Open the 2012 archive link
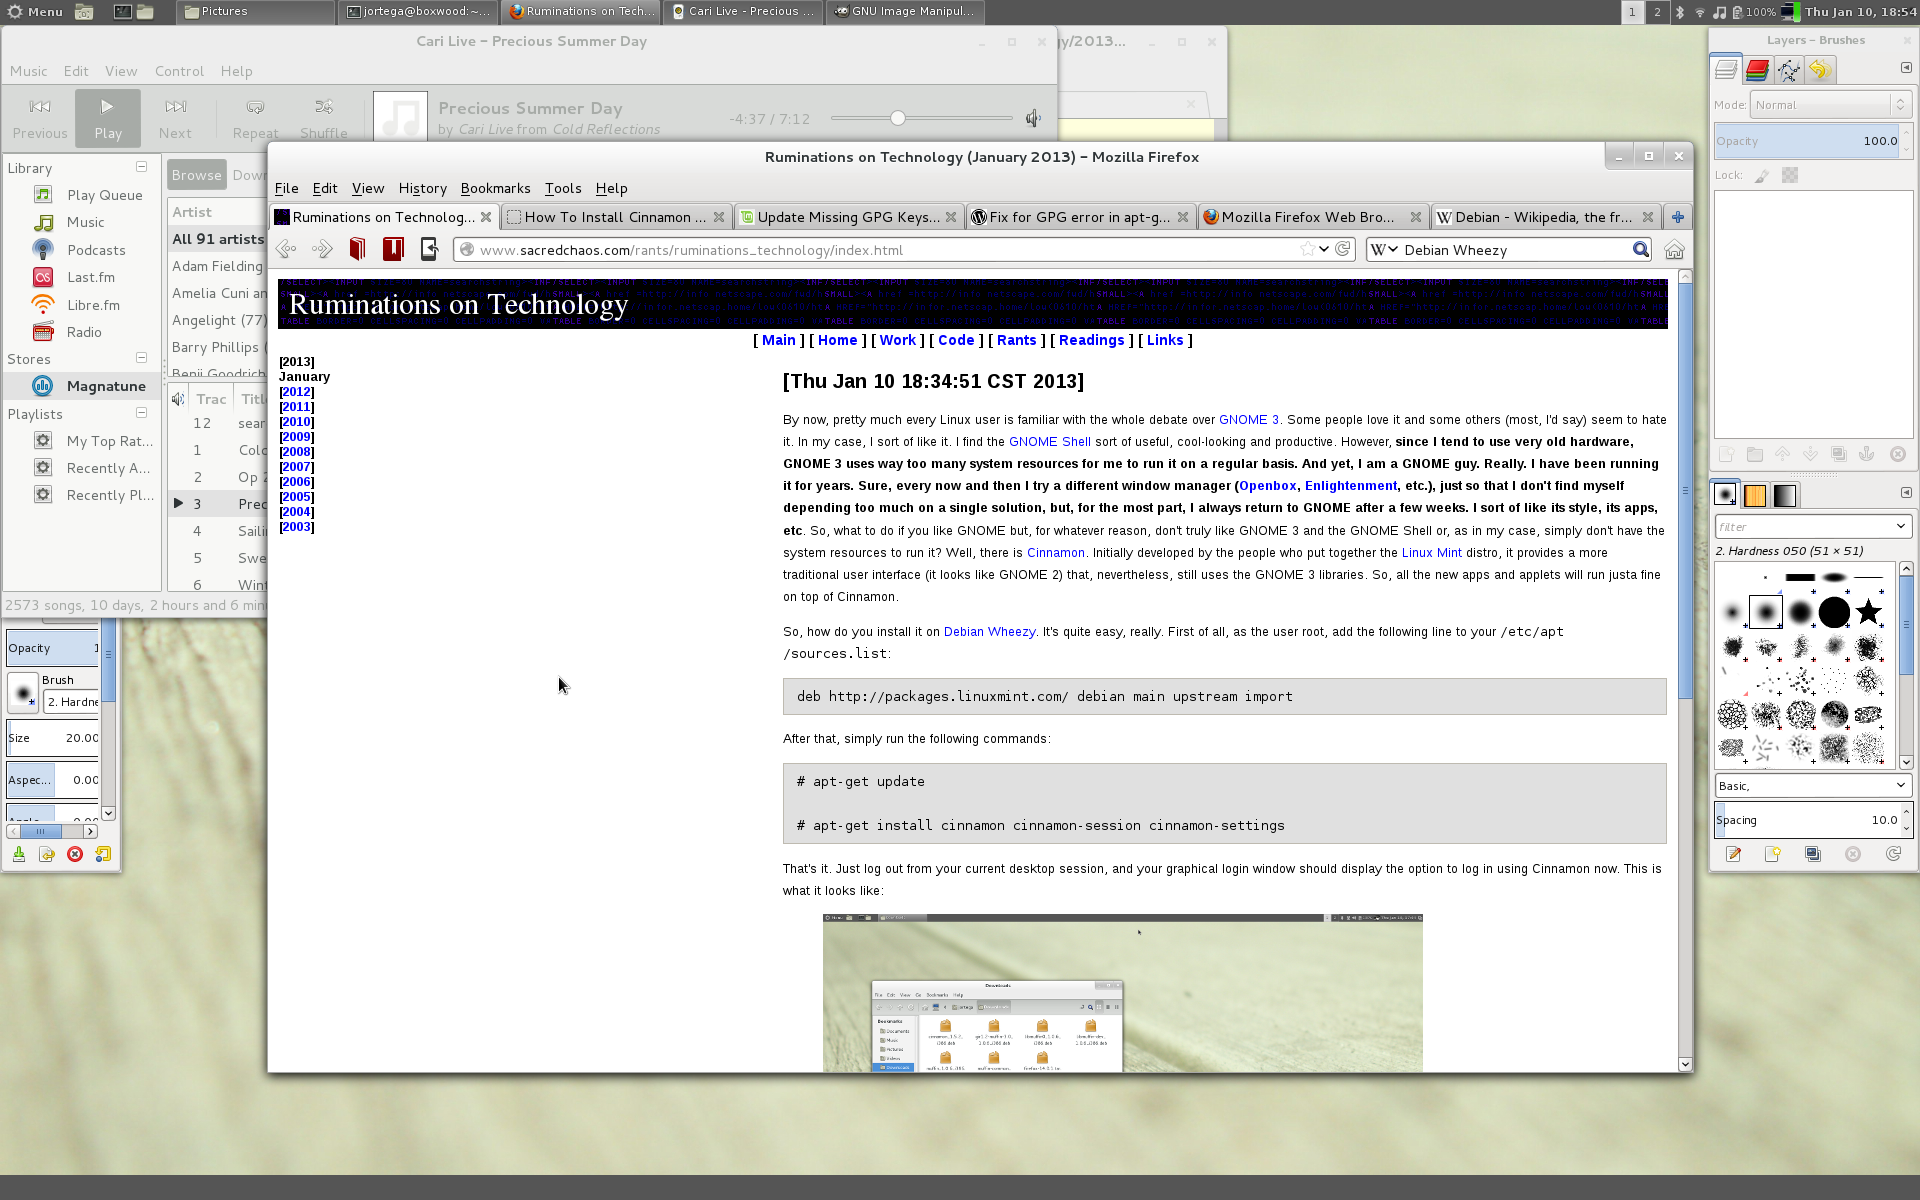Viewport: 1920px width, 1200px height. [x=296, y=392]
